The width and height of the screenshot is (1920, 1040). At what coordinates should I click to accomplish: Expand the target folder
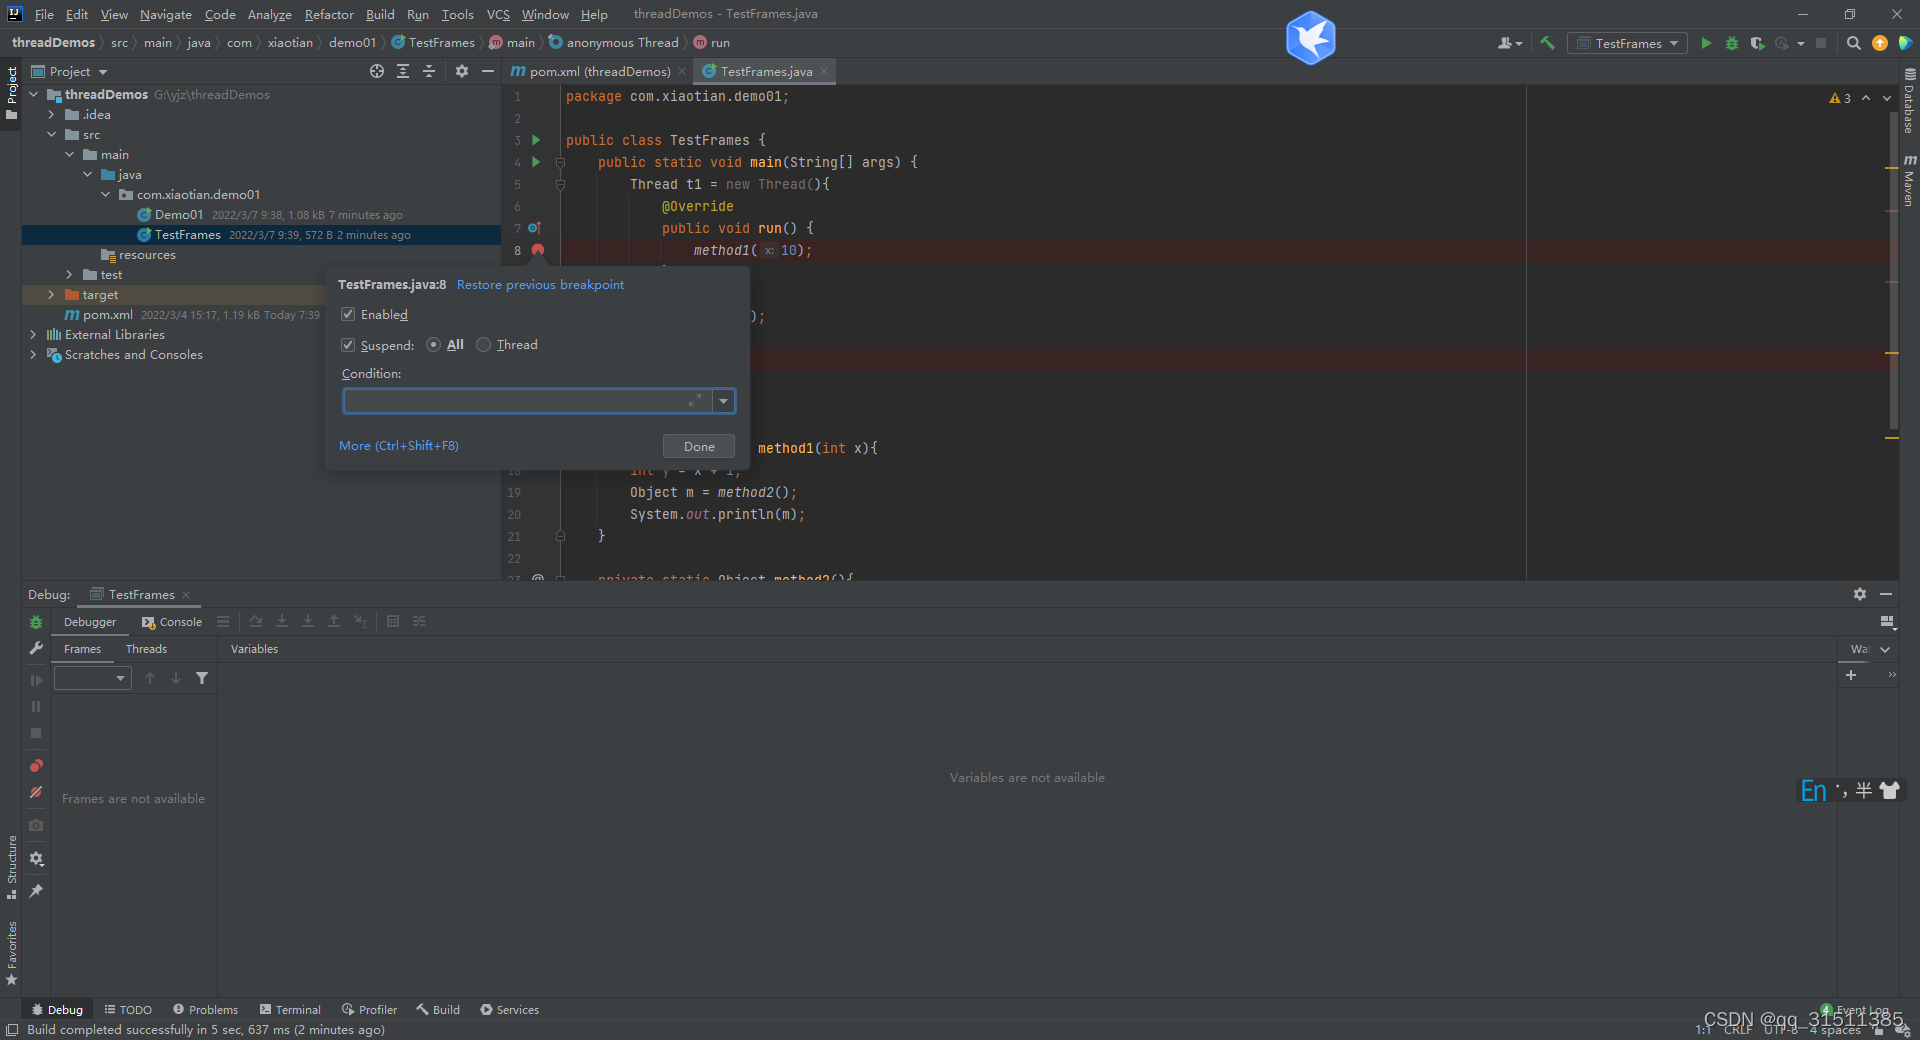pos(52,295)
